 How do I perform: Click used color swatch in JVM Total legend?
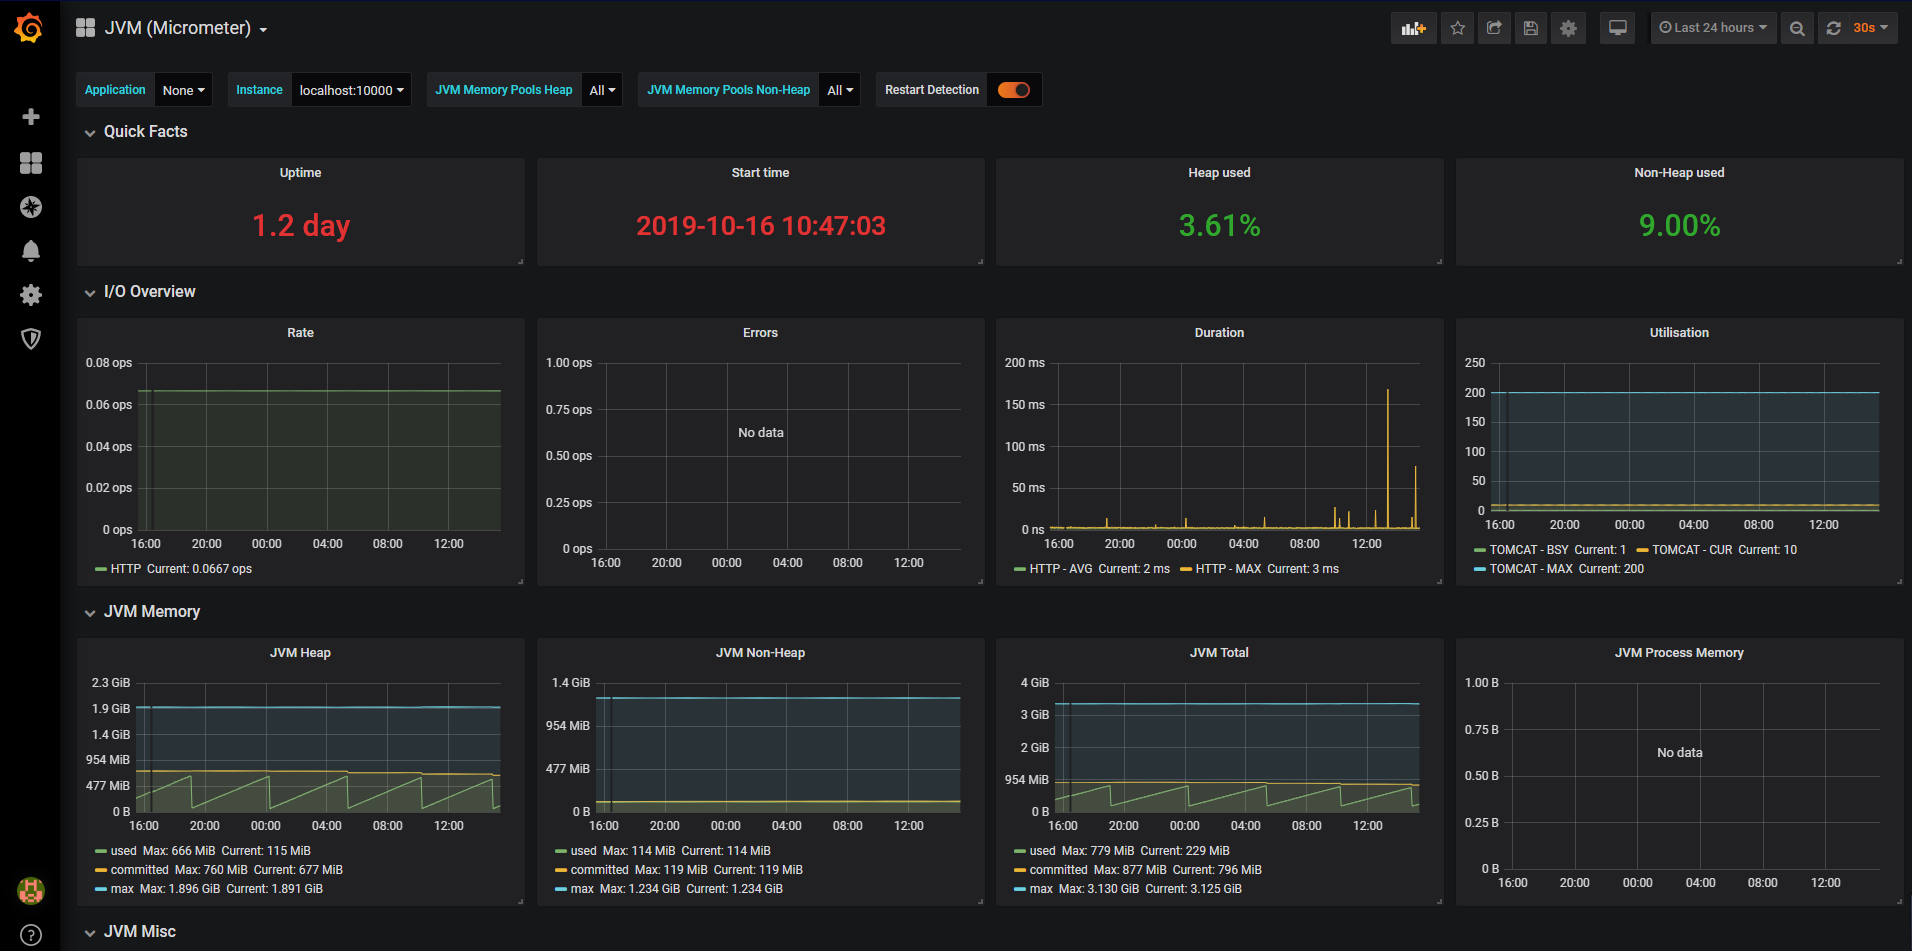pos(1019,851)
